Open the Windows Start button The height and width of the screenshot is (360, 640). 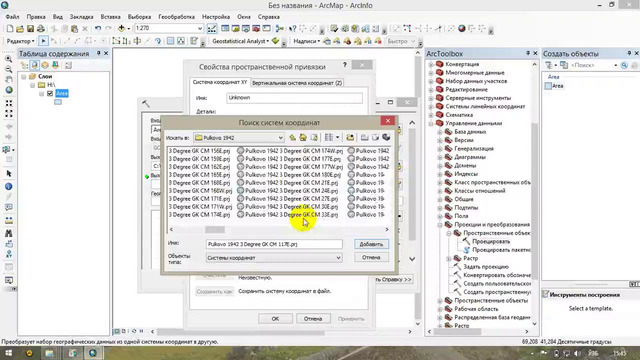pos(8,353)
